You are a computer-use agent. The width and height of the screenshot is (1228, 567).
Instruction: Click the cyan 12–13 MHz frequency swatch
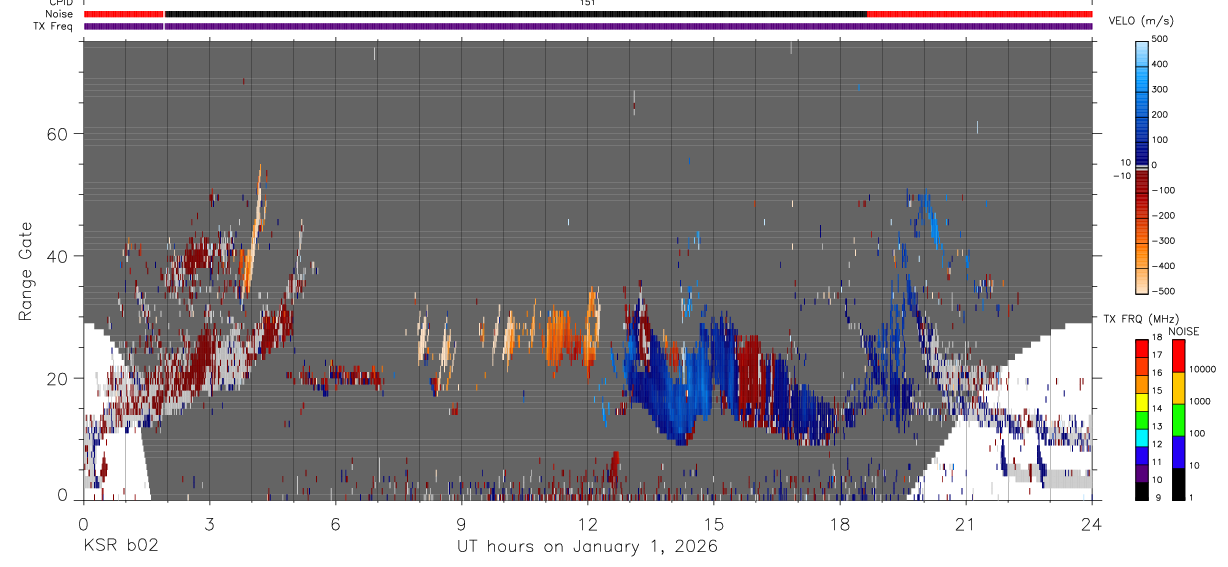coord(1142,437)
